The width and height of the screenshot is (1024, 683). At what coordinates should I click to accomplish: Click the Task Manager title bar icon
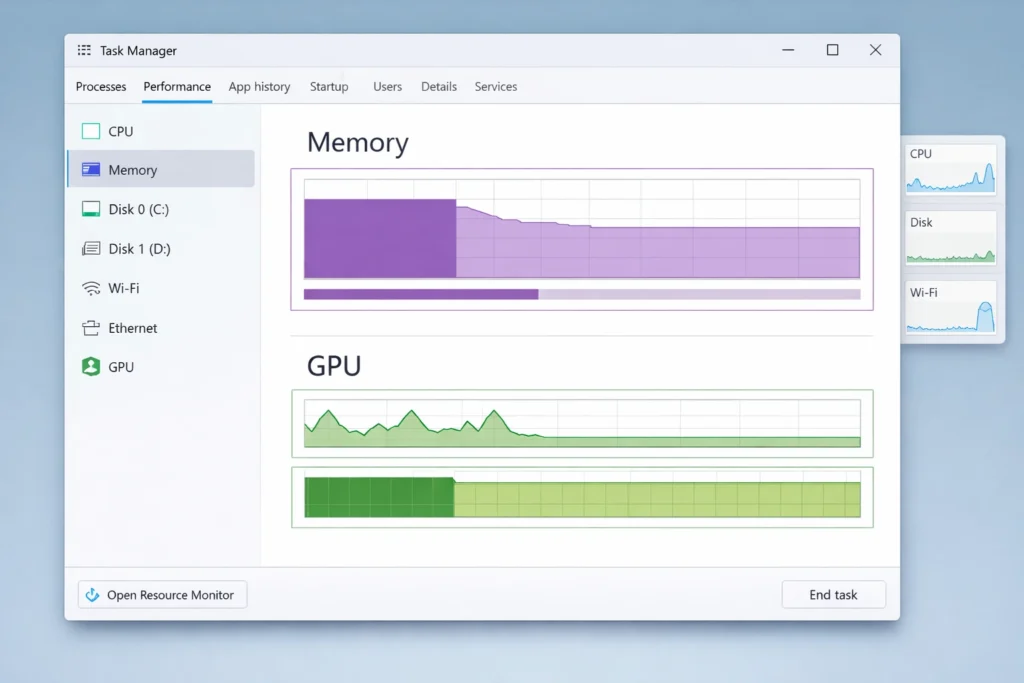[82, 50]
